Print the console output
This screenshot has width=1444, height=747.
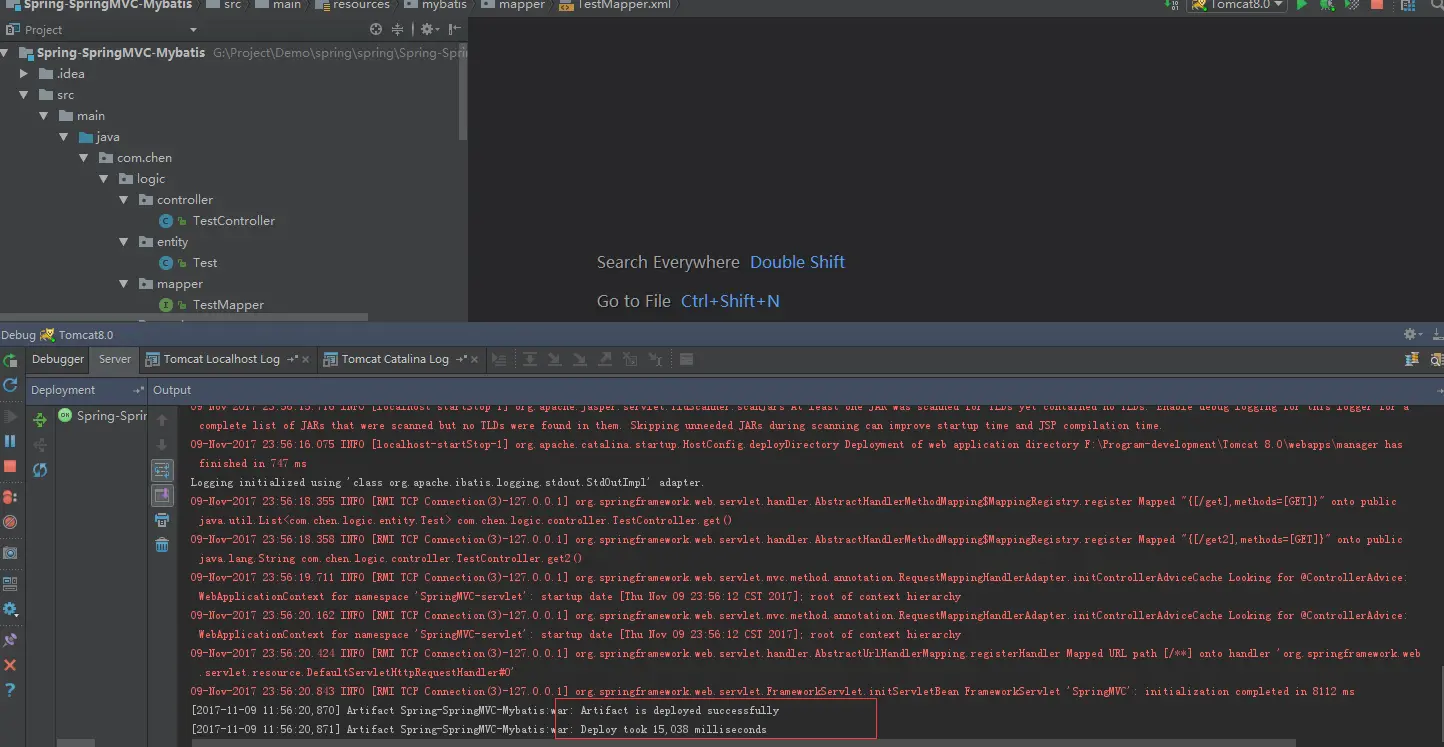click(x=162, y=520)
